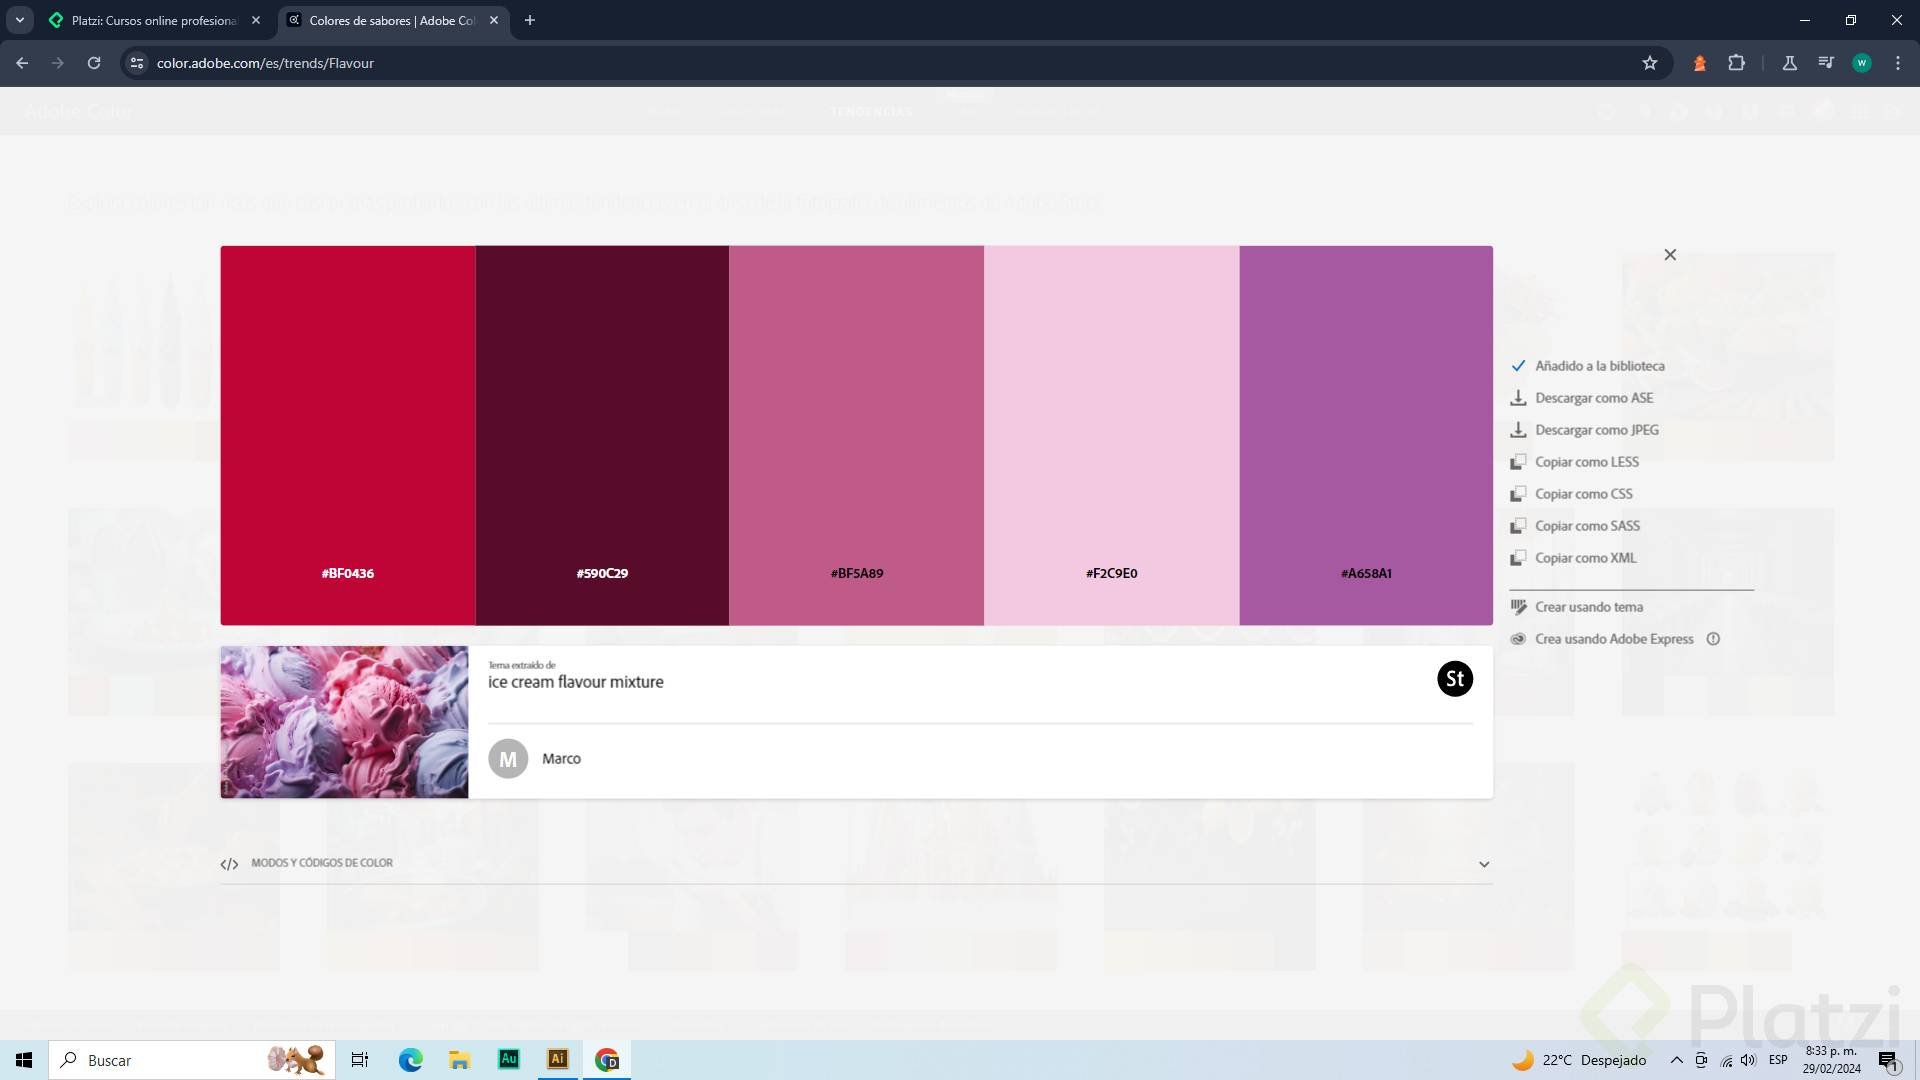The image size is (1920, 1080).
Task: Click the code icon beside Modos y códigos
Action: pos(229,864)
